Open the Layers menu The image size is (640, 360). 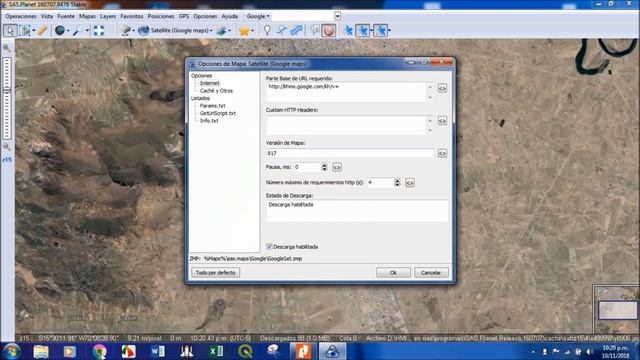click(x=108, y=16)
